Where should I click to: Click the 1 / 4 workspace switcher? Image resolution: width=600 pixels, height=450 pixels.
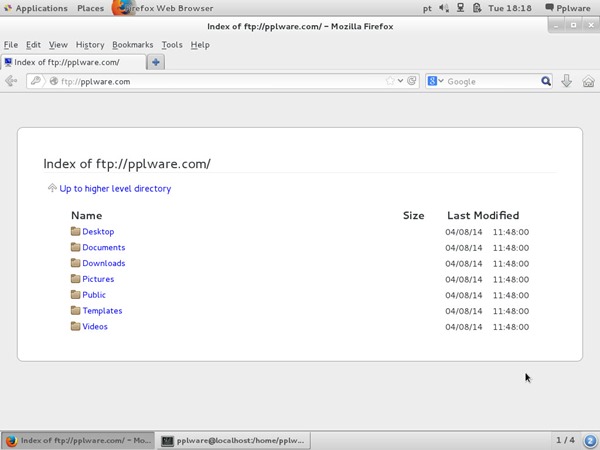coord(565,440)
